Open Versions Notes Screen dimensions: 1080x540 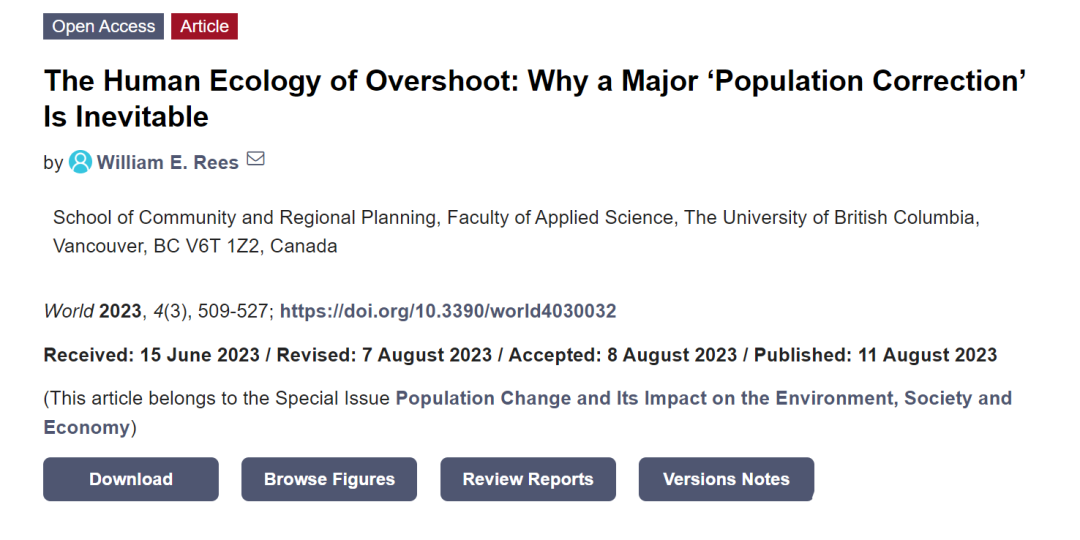pos(727,479)
